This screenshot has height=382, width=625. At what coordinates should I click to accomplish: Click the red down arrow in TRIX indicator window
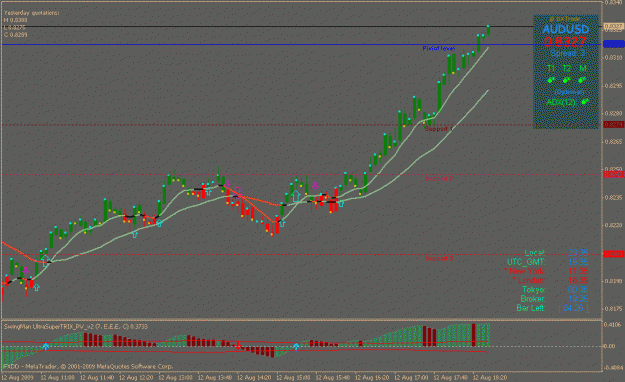point(238,345)
